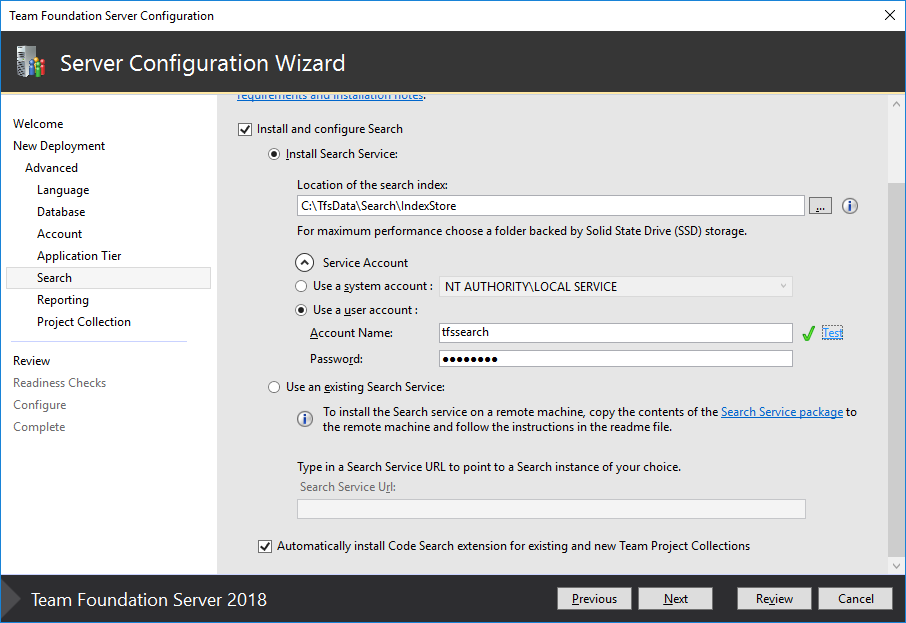The height and width of the screenshot is (623, 906).
Task: Click the info icon beside the index location field
Action: click(849, 205)
